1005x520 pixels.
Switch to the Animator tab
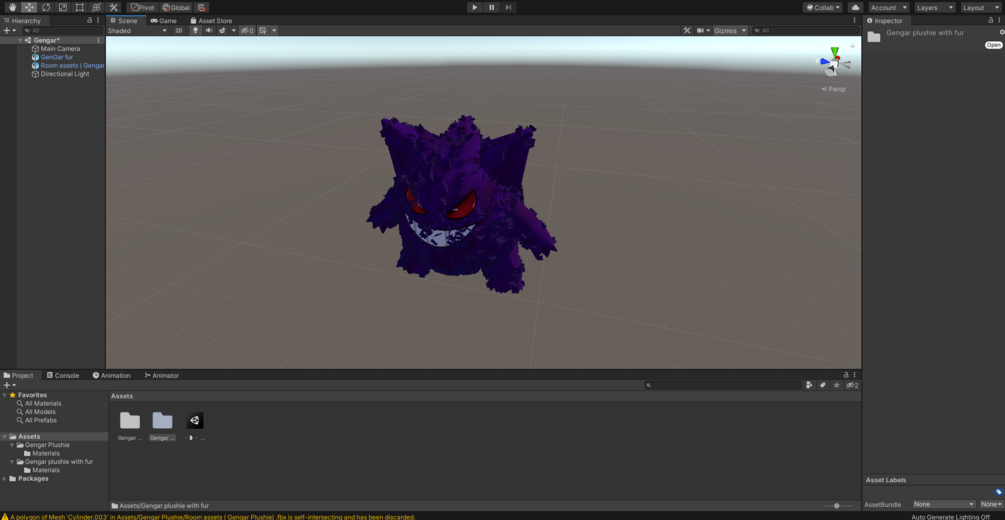pyautogui.click(x=162, y=375)
